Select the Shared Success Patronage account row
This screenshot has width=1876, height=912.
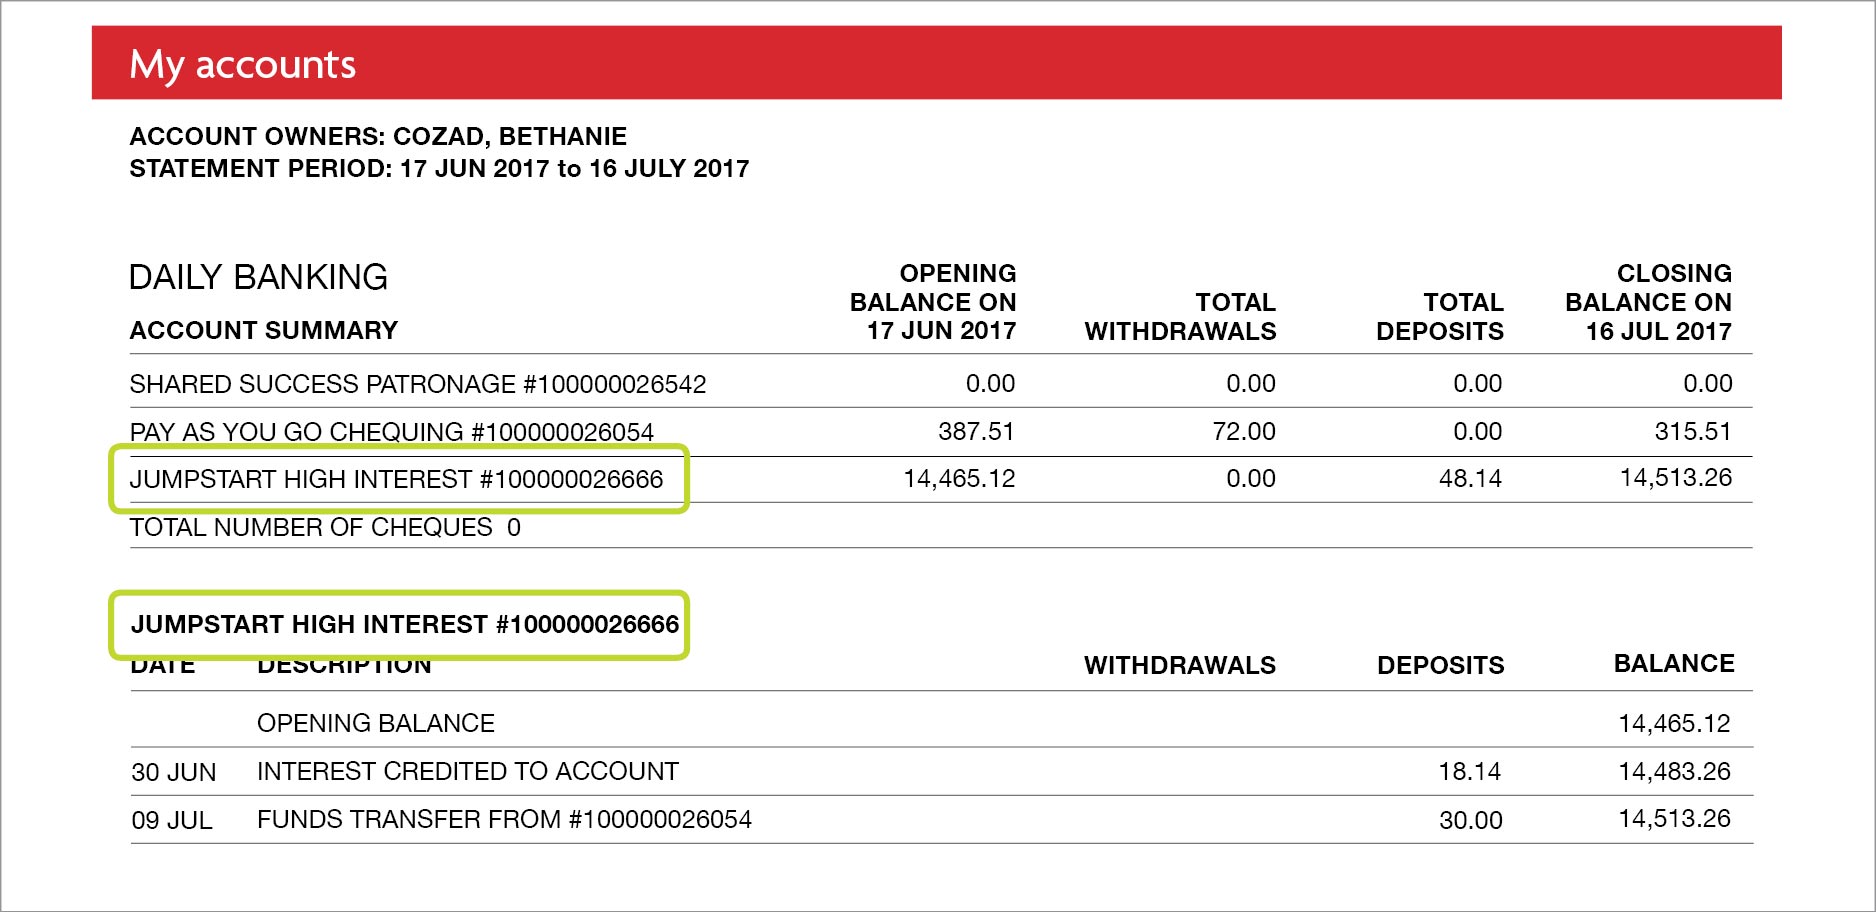417,384
